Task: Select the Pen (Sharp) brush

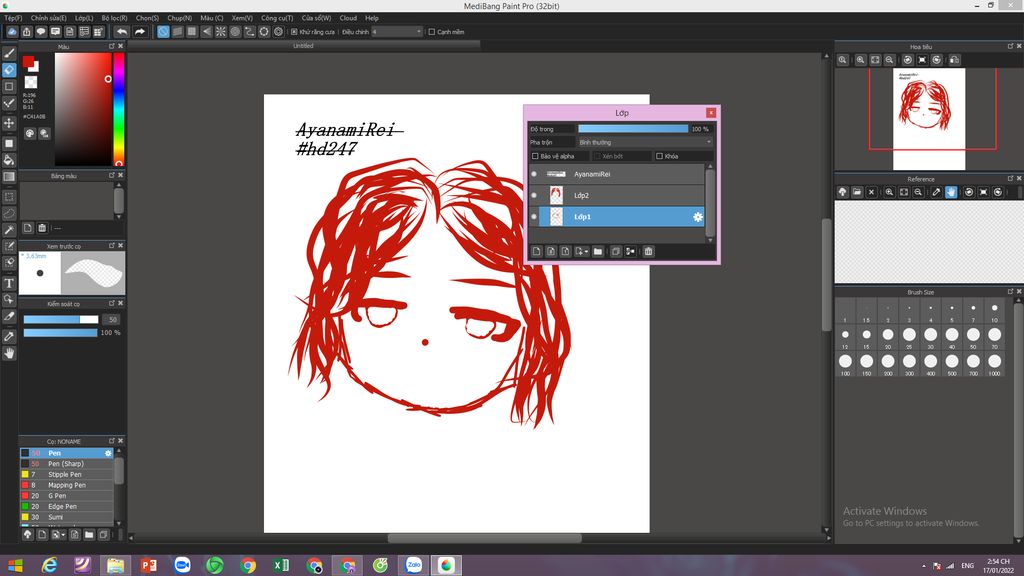Action: 67,464
